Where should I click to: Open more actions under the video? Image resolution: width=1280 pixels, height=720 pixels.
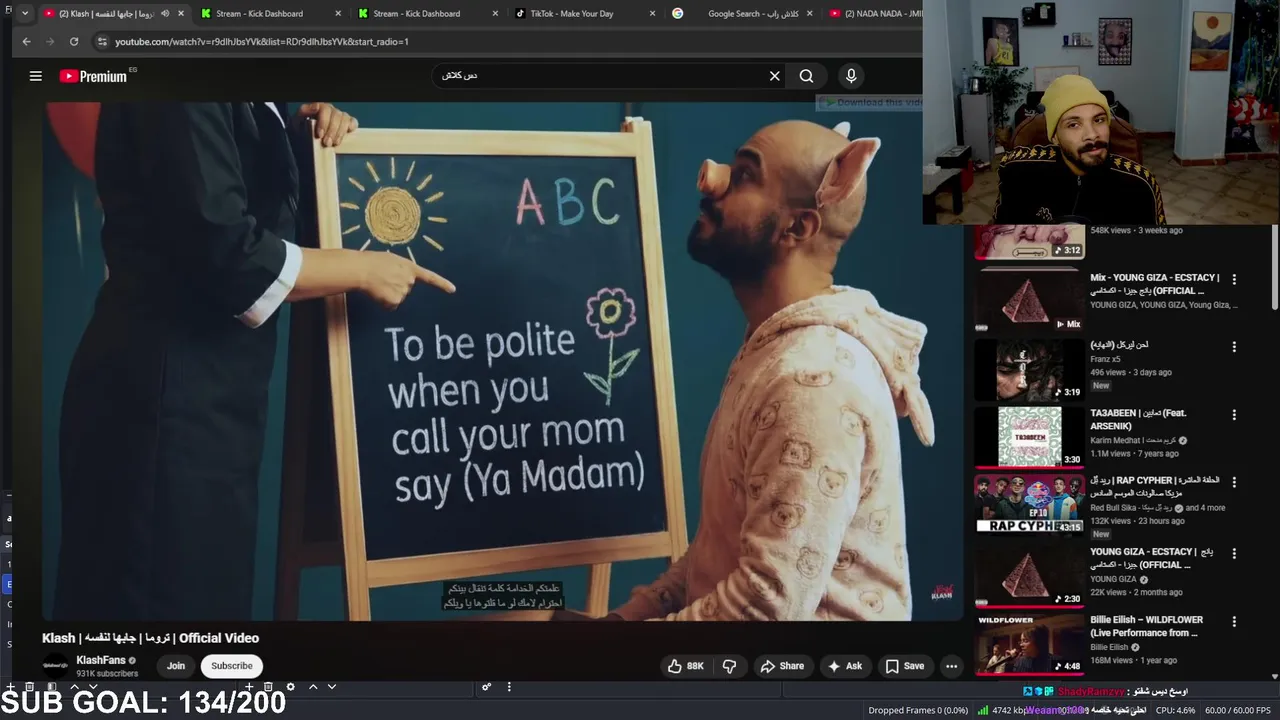pyautogui.click(x=952, y=666)
